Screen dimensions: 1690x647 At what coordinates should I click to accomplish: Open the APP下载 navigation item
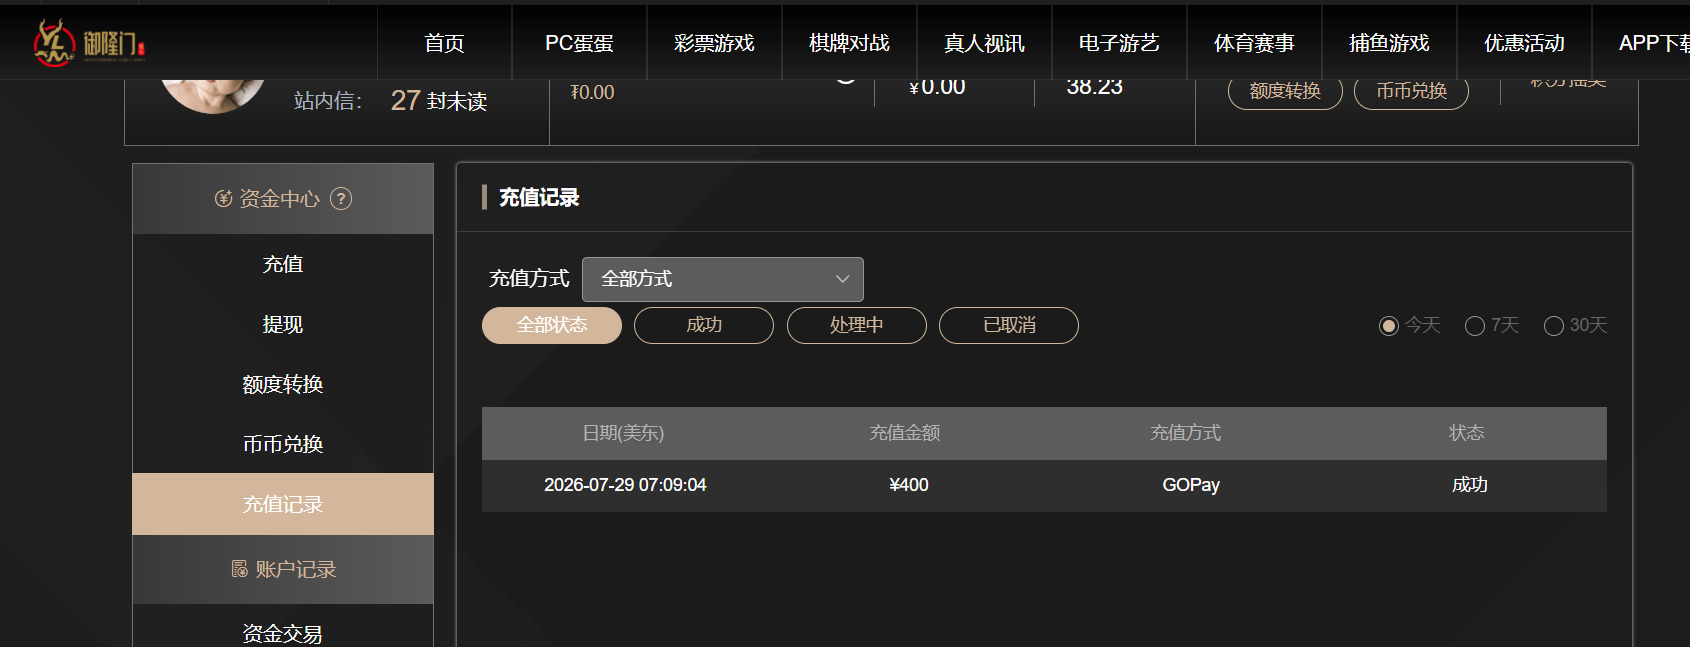1655,43
